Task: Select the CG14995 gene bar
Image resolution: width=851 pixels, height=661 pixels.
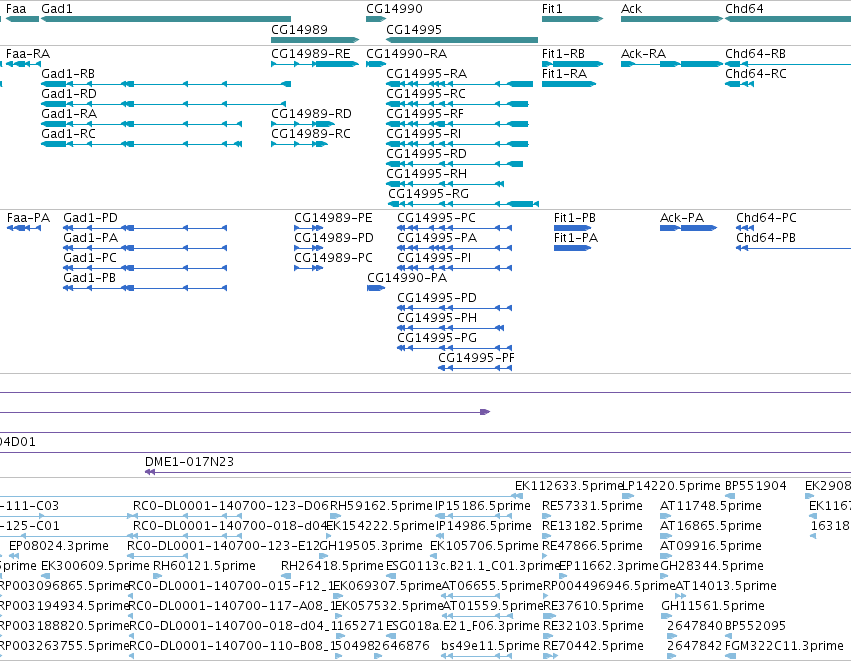Action: [x=462, y=40]
